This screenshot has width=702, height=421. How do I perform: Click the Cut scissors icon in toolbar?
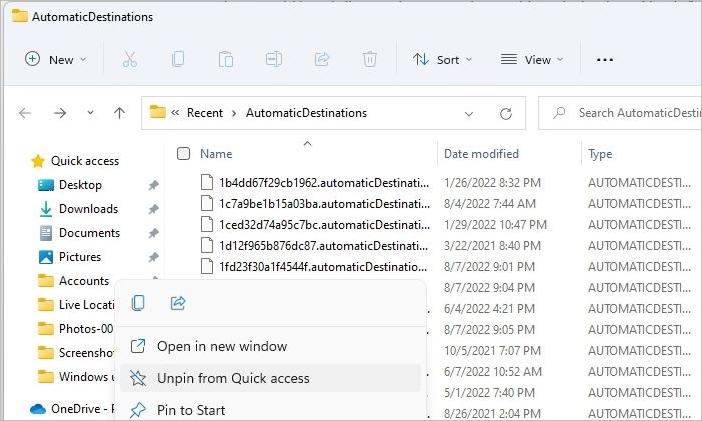(x=130, y=59)
